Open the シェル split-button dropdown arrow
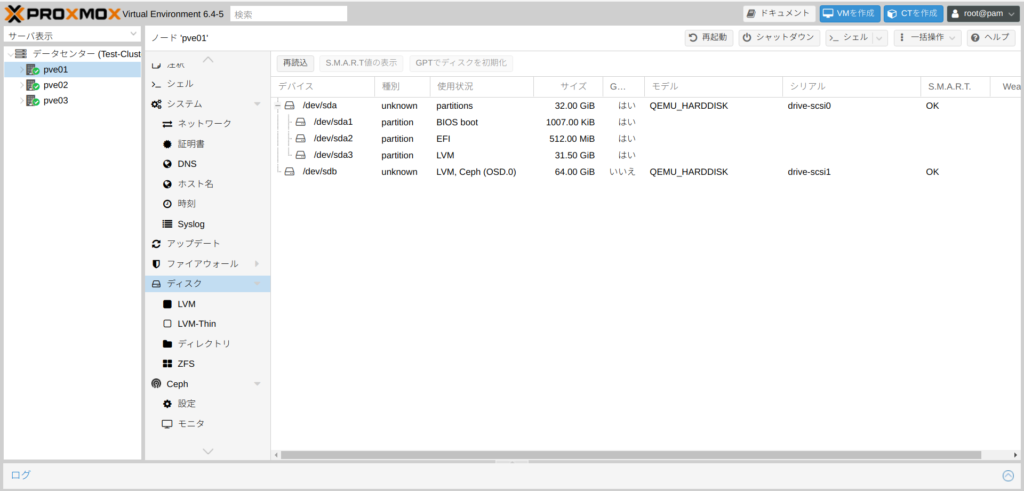This screenshot has height=491, width=1024. click(x=880, y=38)
